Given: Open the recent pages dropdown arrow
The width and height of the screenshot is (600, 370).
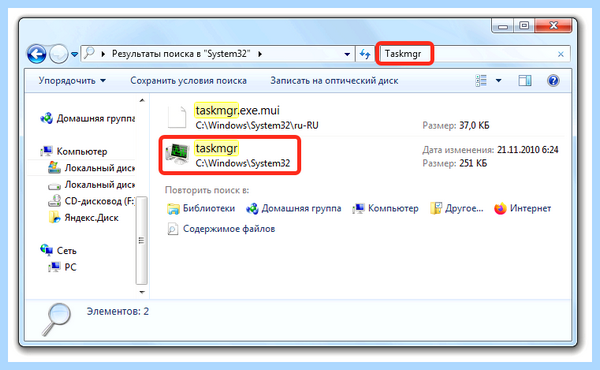Looking at the screenshot, I should (75, 54).
